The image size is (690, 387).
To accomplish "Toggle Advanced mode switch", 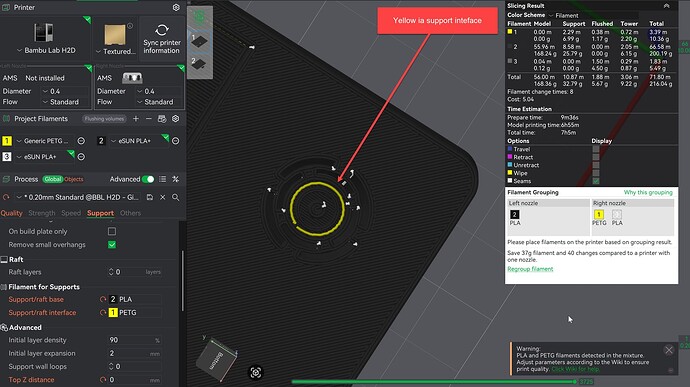I will [148, 179].
